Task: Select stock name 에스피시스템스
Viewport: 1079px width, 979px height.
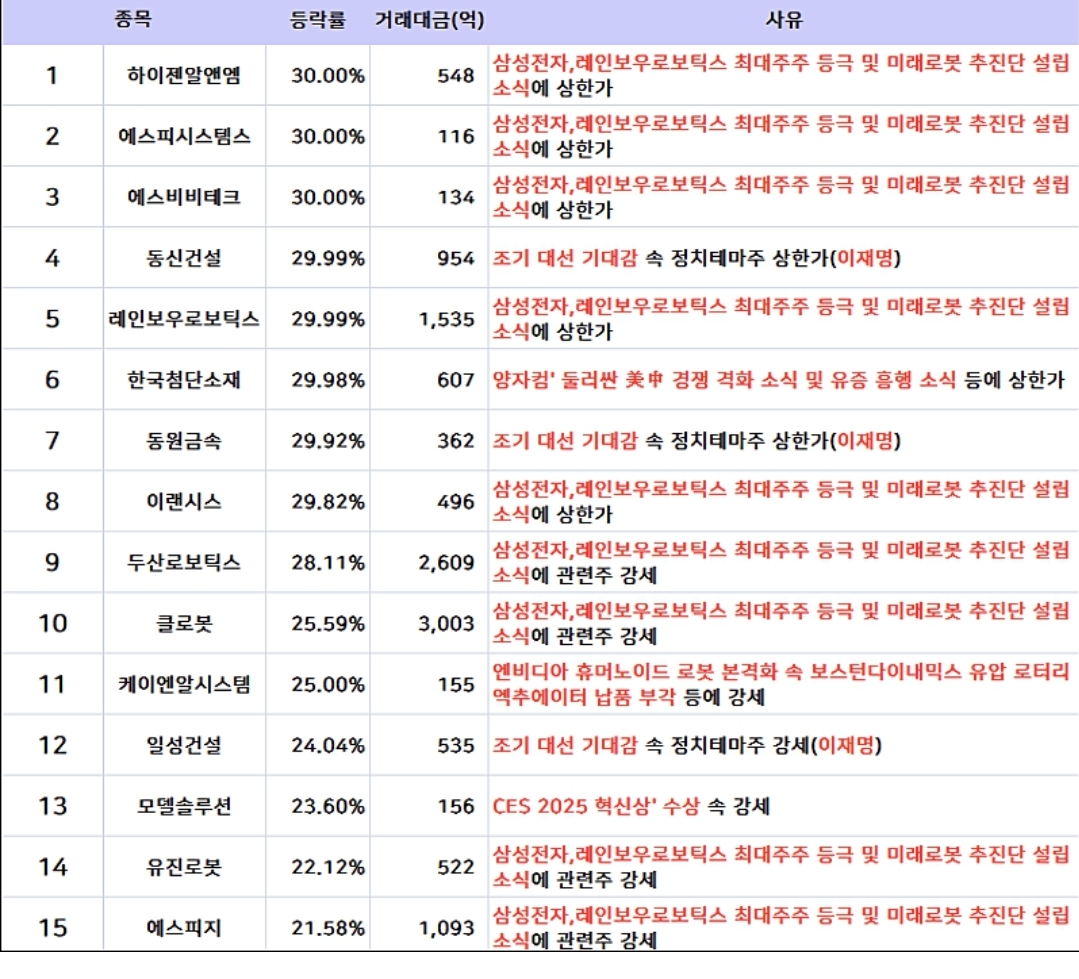Action: [184, 136]
